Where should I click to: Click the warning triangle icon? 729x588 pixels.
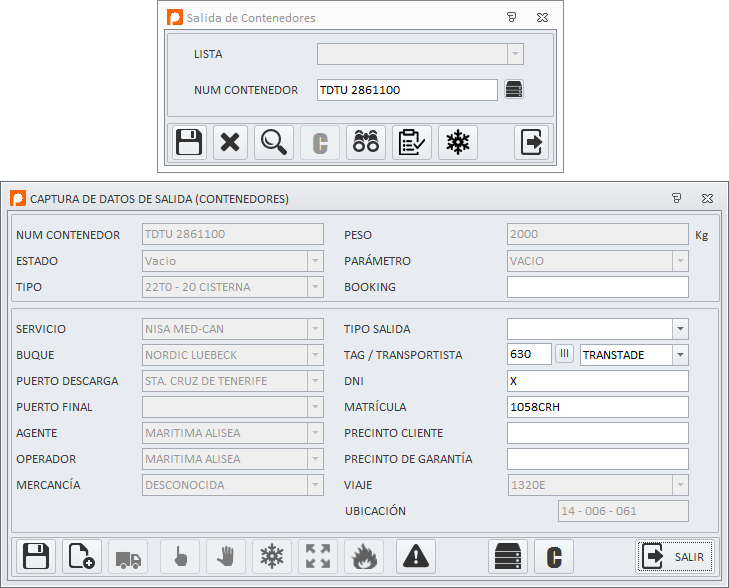(x=416, y=556)
